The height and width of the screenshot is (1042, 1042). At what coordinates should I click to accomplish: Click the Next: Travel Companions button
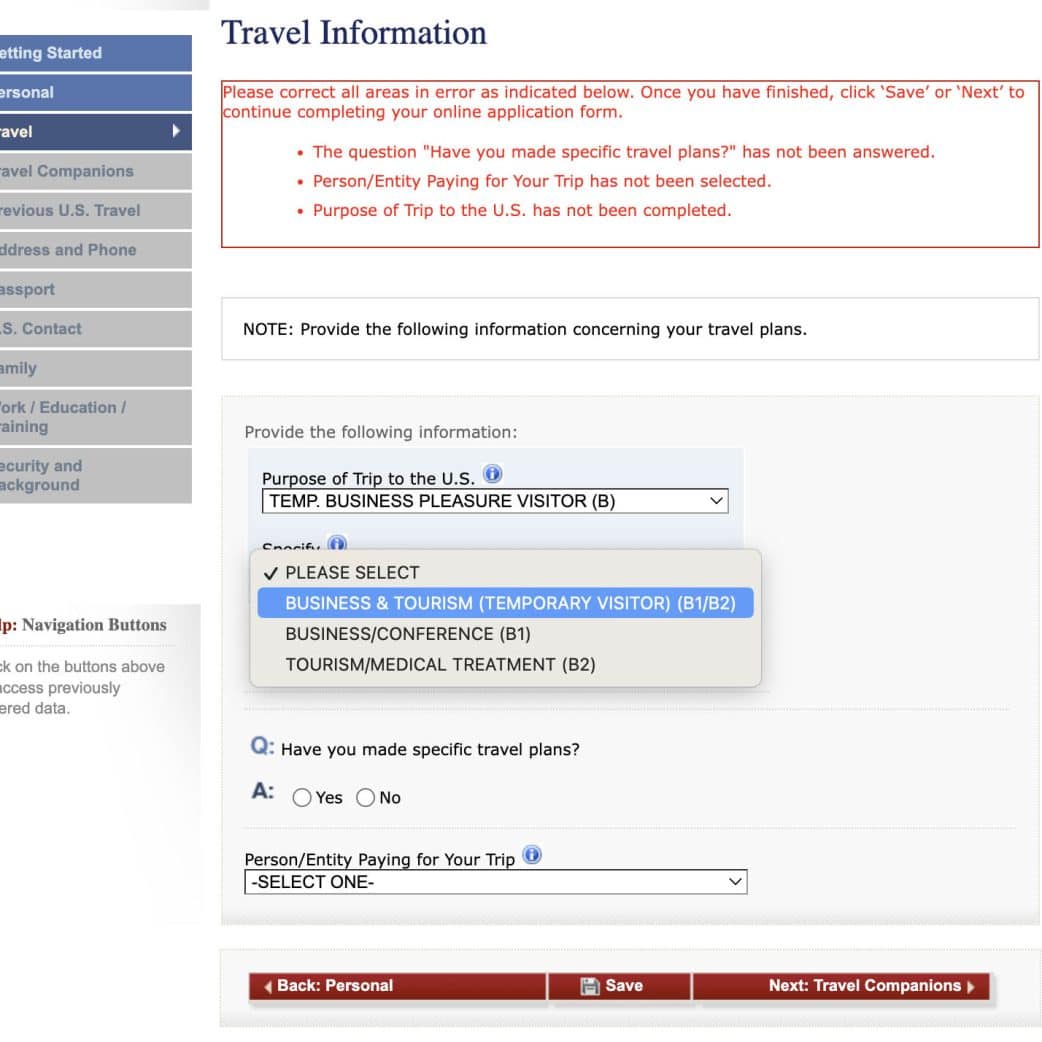(x=840, y=986)
